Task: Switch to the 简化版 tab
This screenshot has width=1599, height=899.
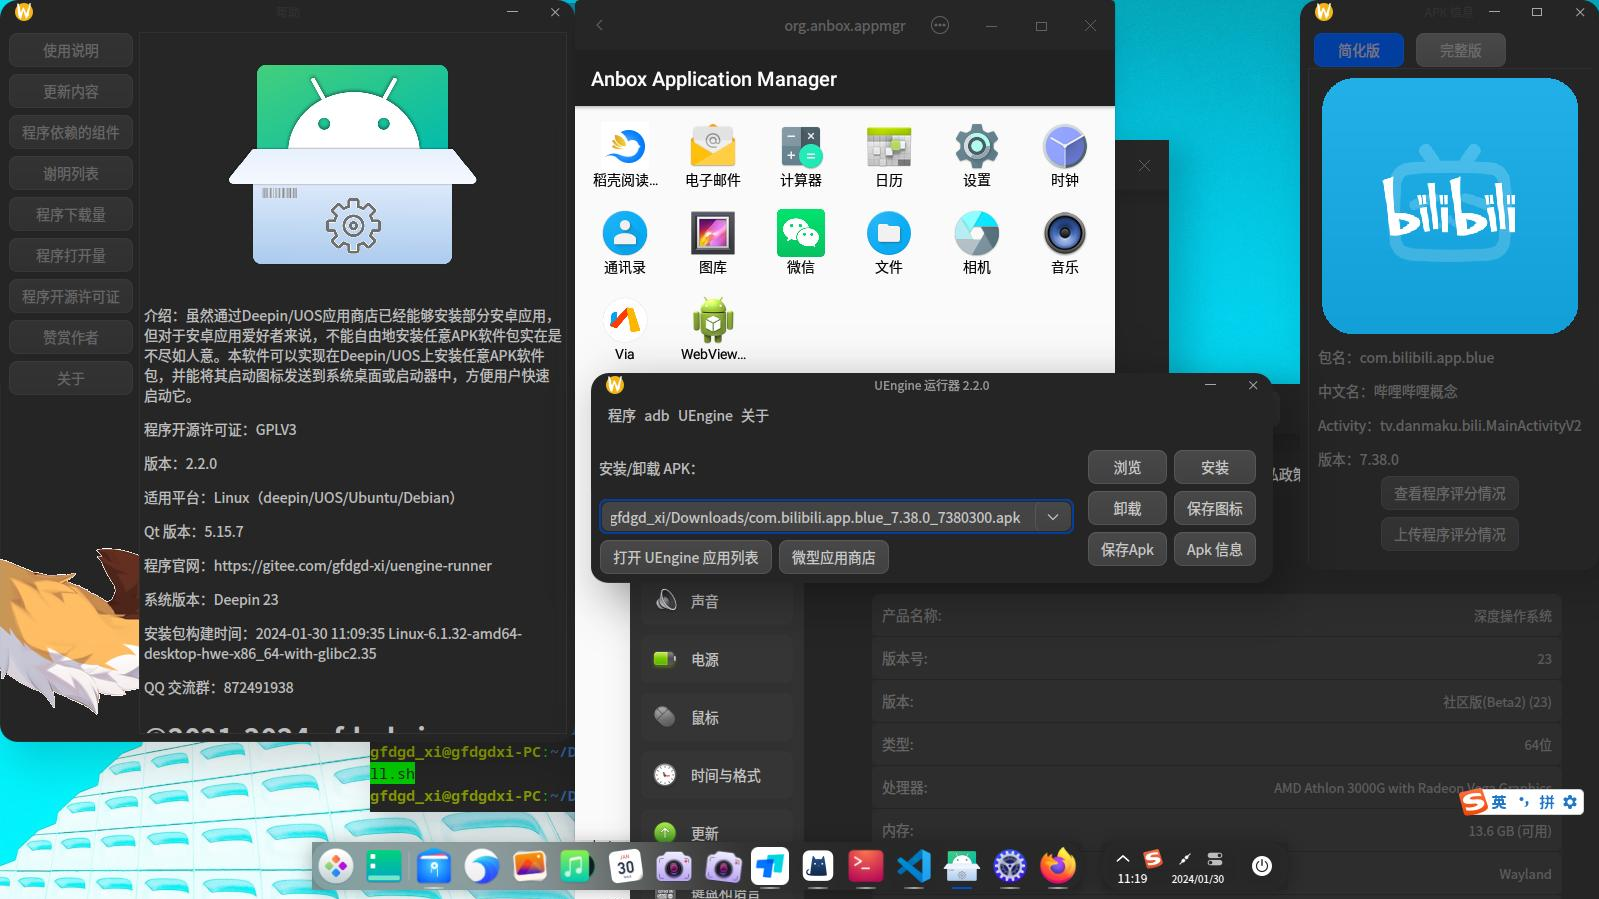Action: [1359, 50]
